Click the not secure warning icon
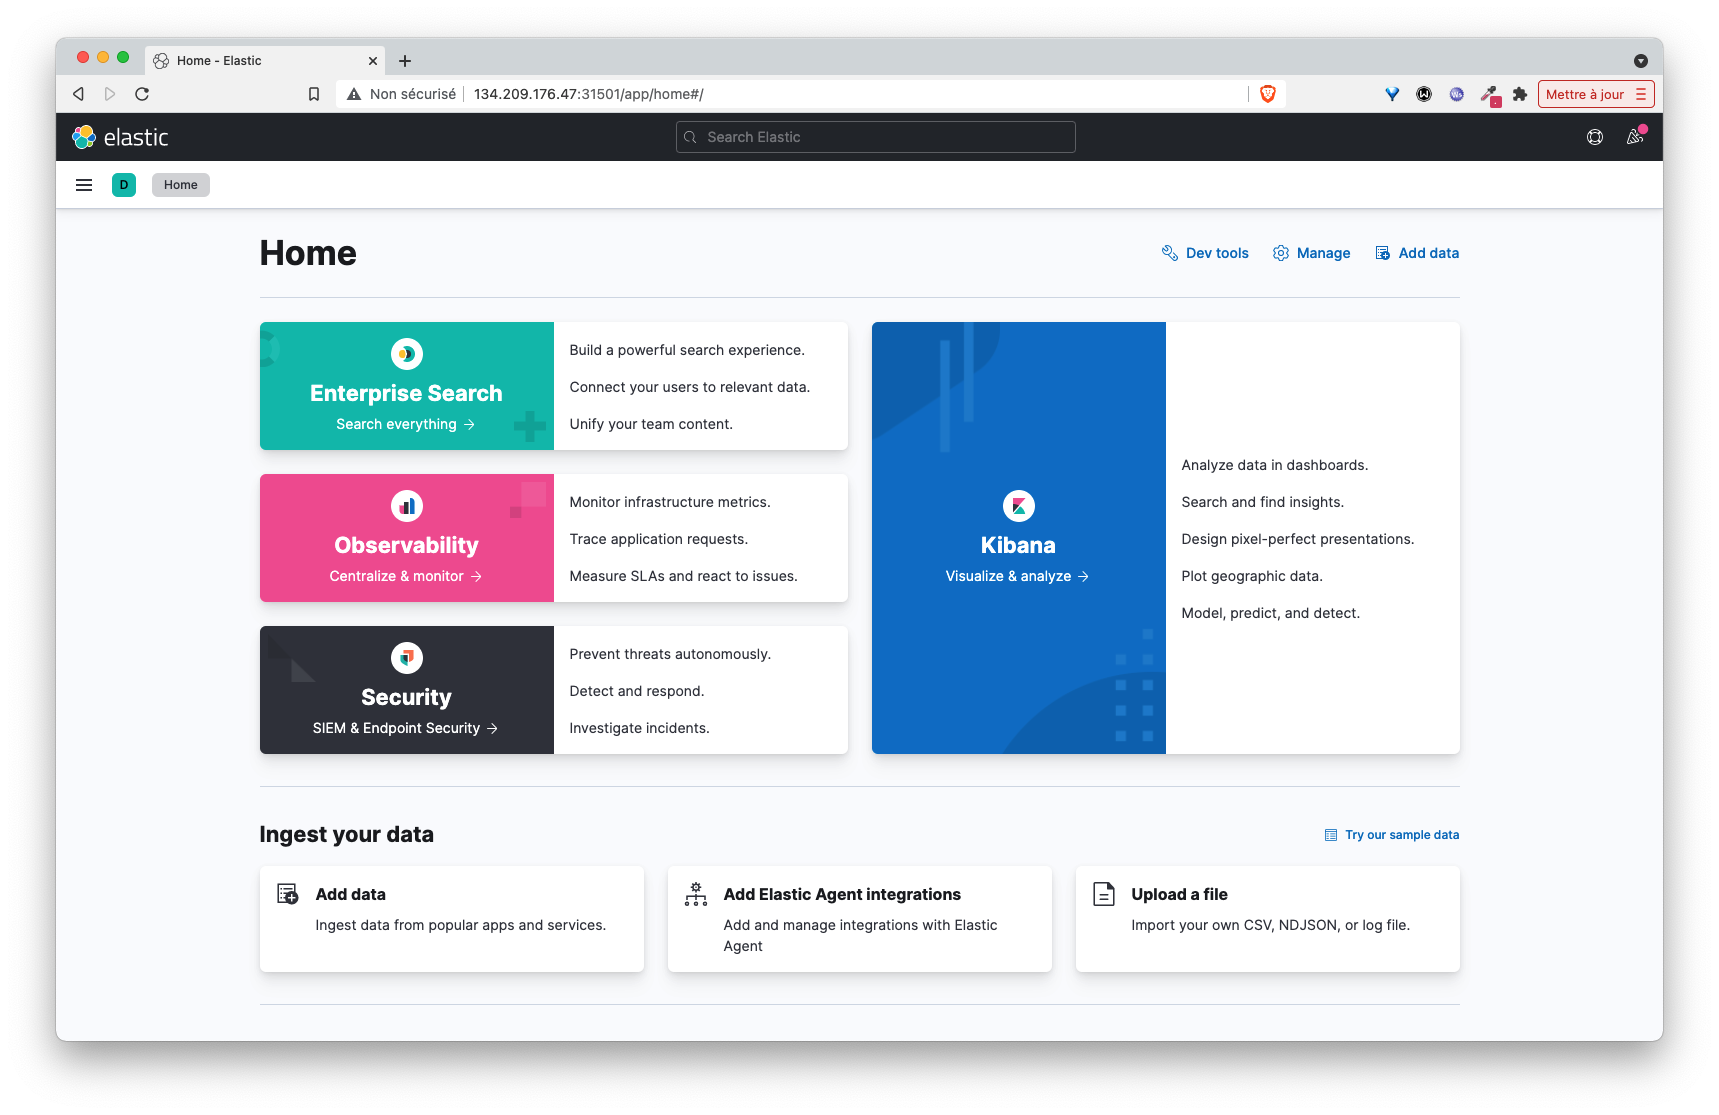The width and height of the screenshot is (1719, 1115). coord(354,94)
